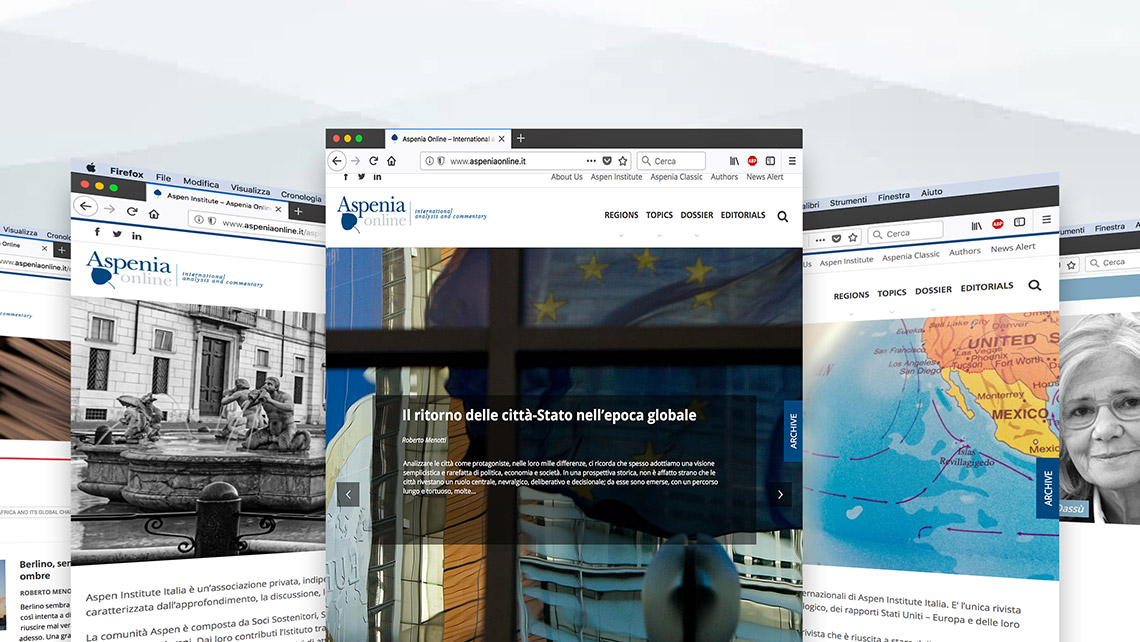Show previous slide on center page carousel

coord(348,494)
